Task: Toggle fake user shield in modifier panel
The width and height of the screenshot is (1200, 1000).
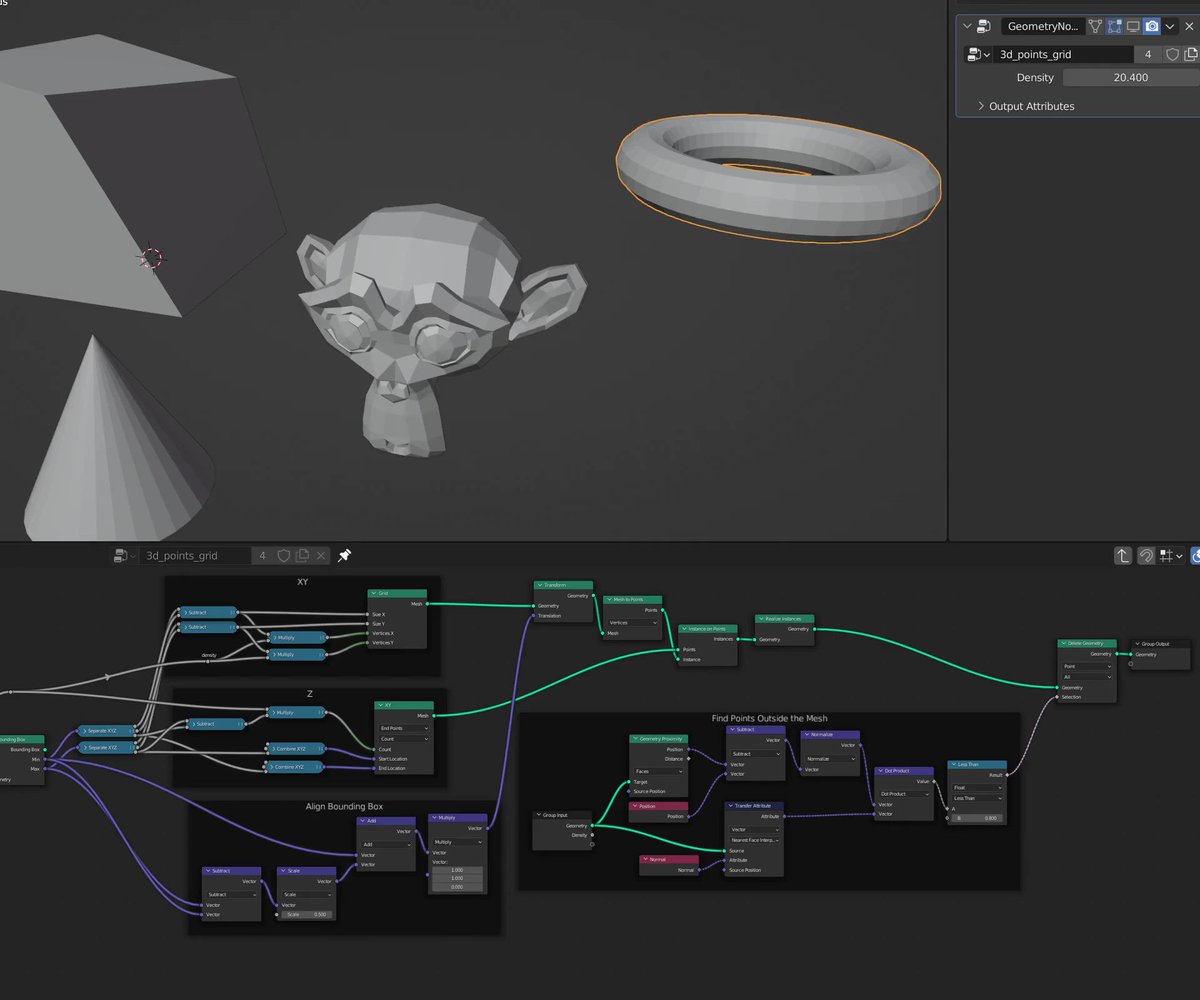Action: [x=1173, y=55]
